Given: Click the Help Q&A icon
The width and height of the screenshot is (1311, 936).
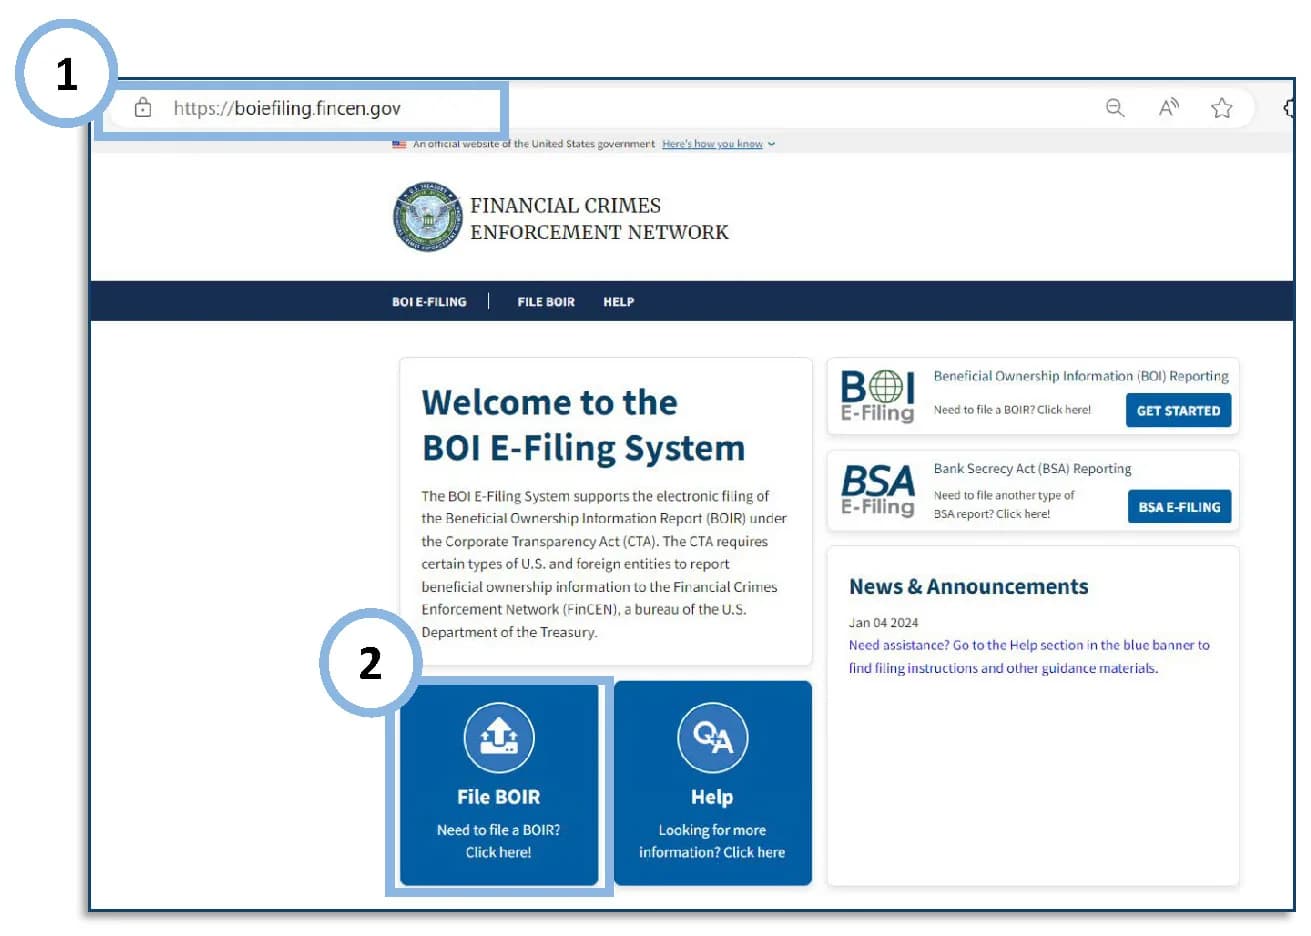Looking at the screenshot, I should [712, 738].
